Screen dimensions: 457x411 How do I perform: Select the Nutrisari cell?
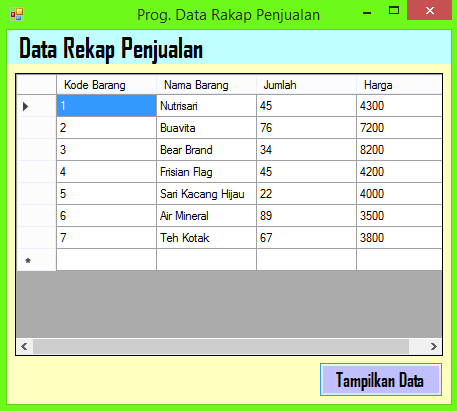[x=206, y=106]
